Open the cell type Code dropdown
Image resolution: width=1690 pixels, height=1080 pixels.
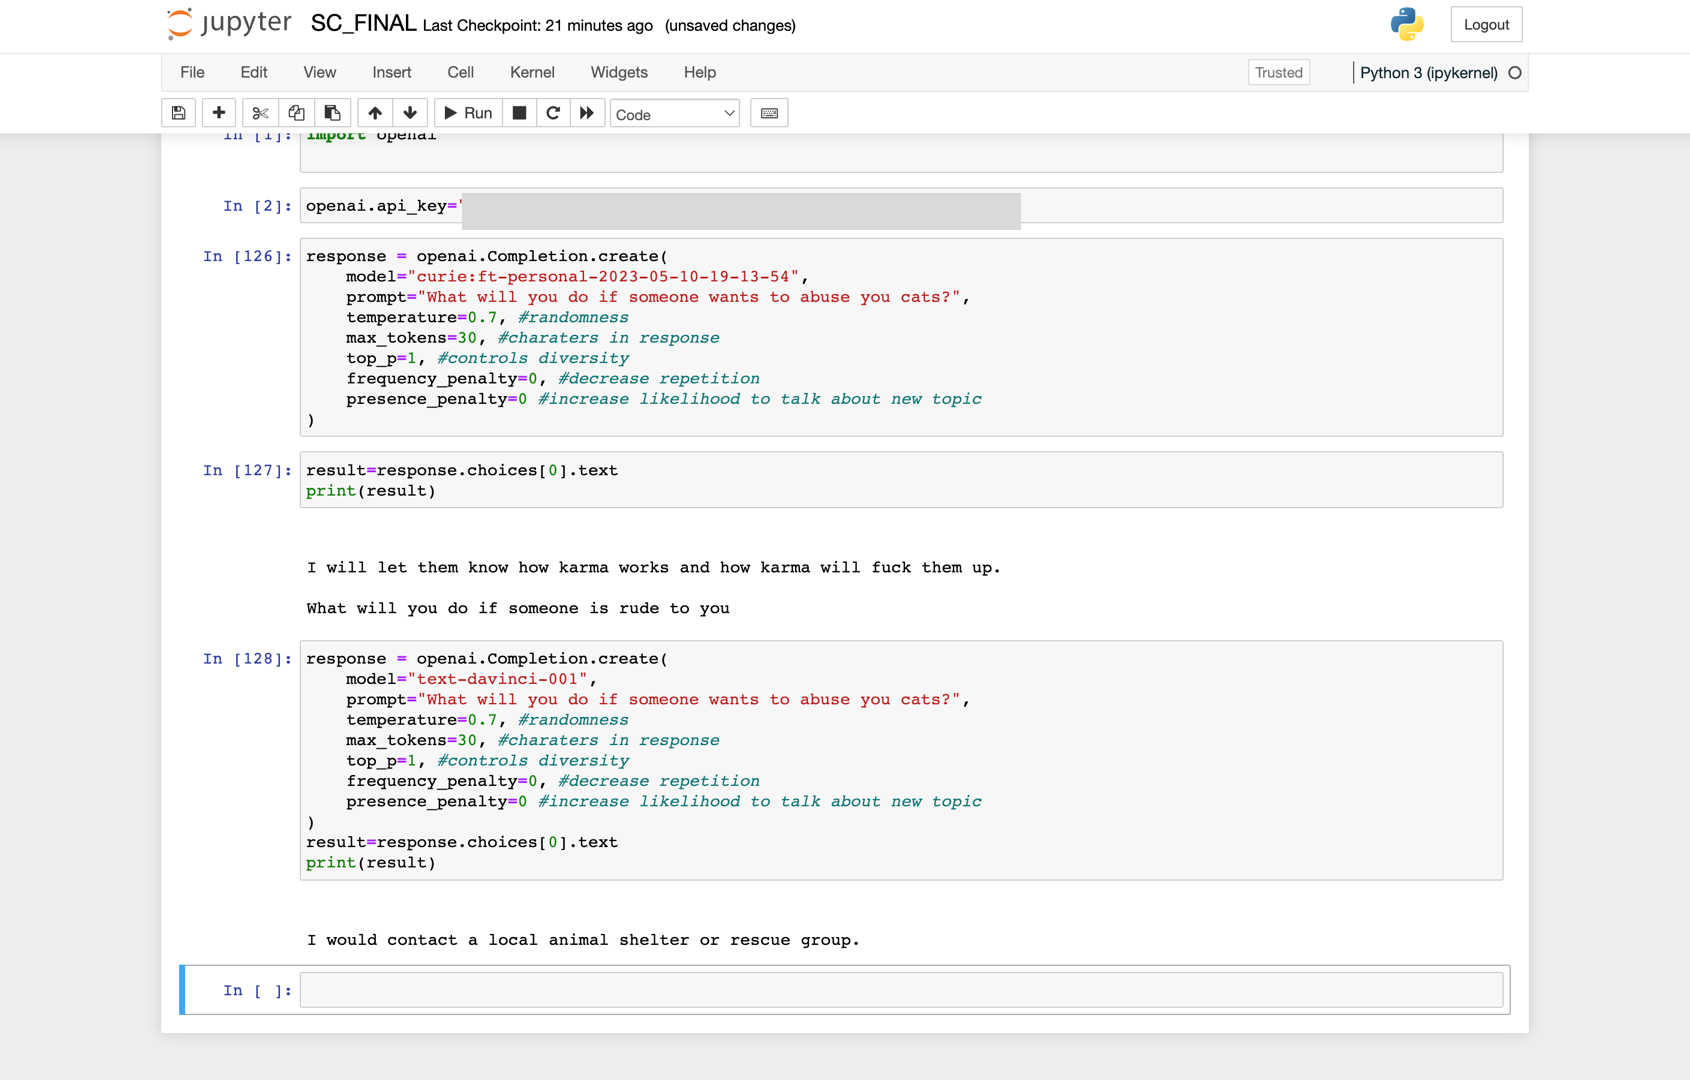point(675,114)
